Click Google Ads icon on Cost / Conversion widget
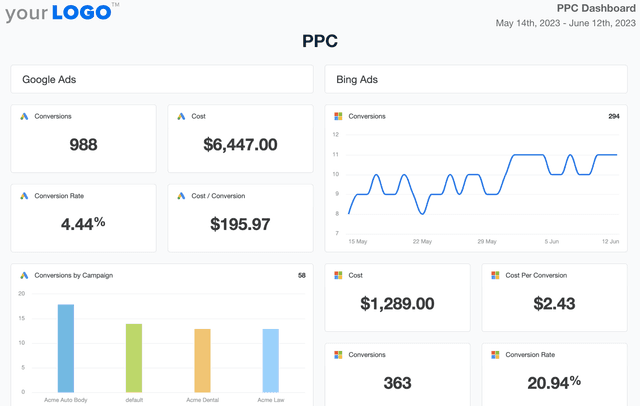The image size is (640, 406). coord(181,196)
